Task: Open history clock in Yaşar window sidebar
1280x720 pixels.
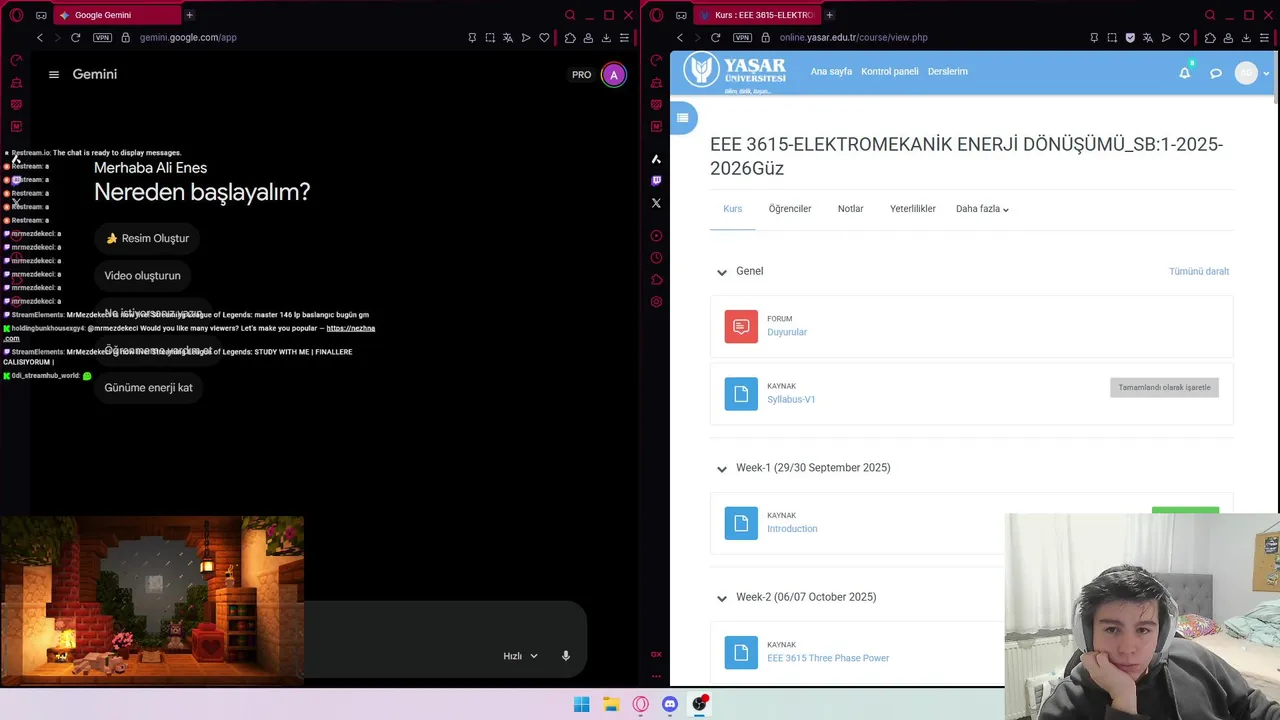Action: click(x=656, y=258)
